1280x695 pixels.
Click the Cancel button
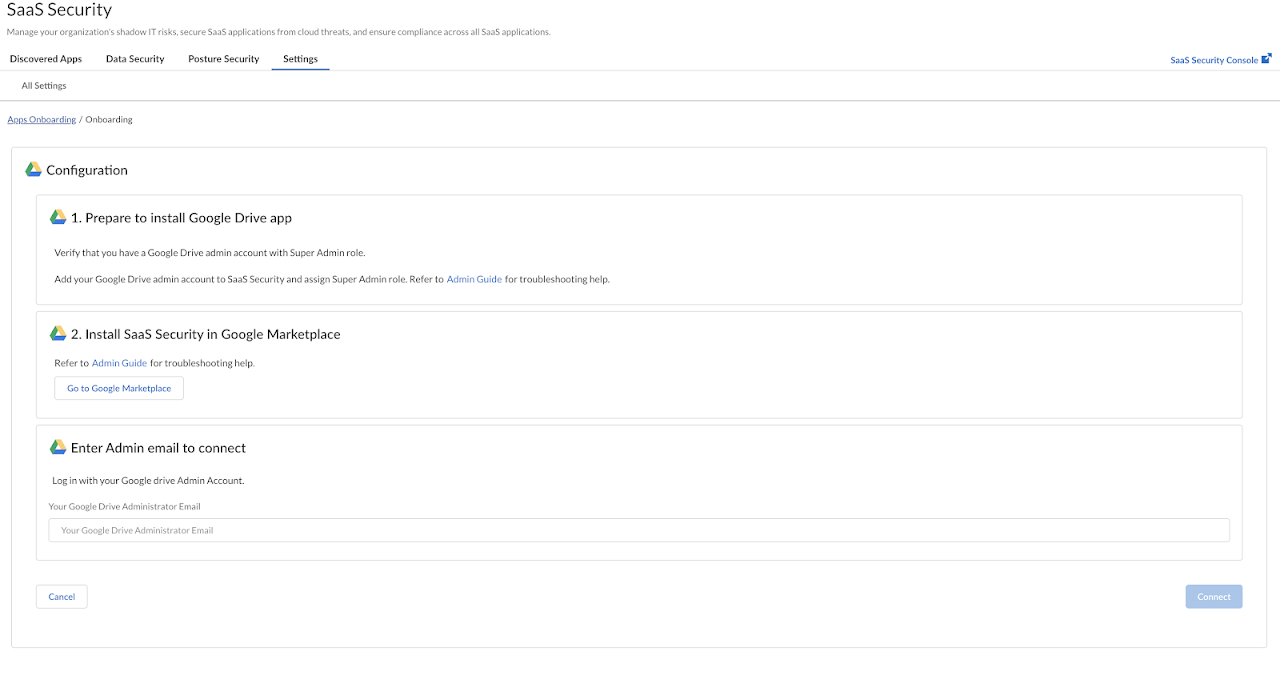click(x=62, y=597)
